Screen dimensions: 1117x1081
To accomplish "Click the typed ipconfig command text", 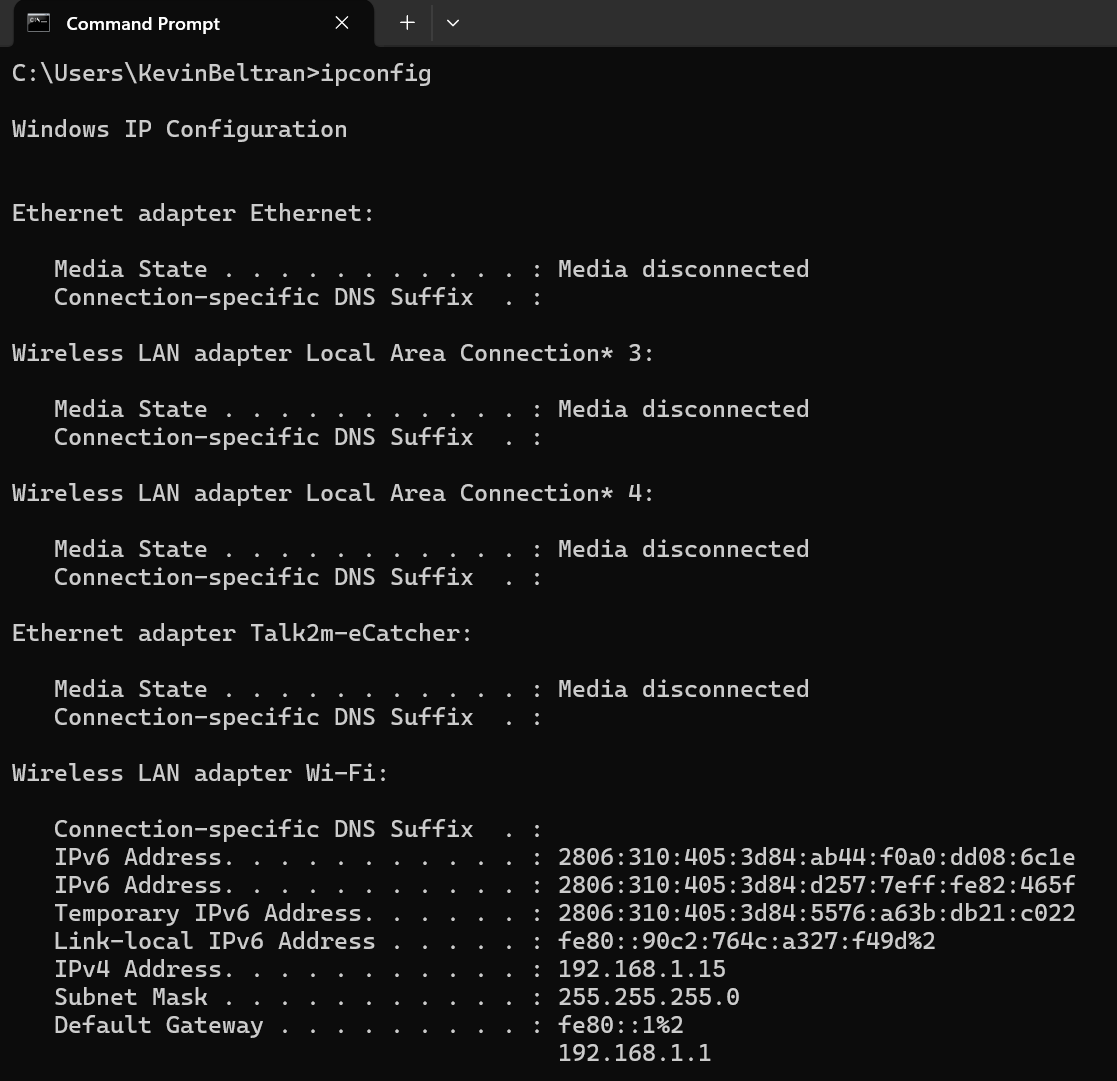I will click(x=375, y=73).
